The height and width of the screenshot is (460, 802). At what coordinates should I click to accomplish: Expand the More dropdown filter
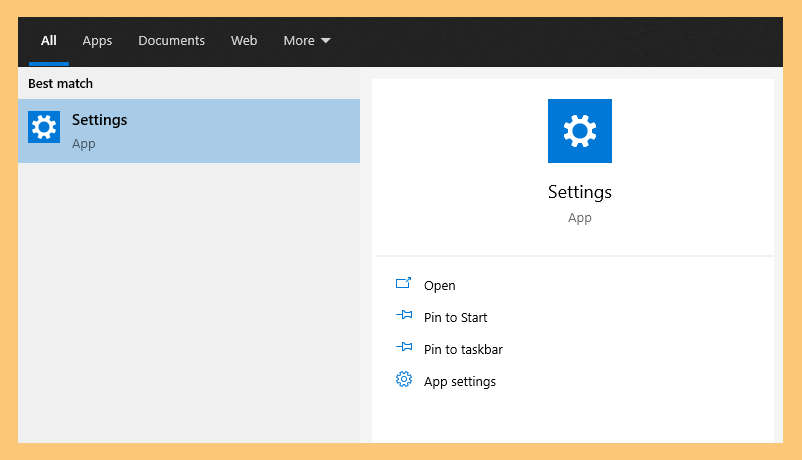[x=307, y=40]
